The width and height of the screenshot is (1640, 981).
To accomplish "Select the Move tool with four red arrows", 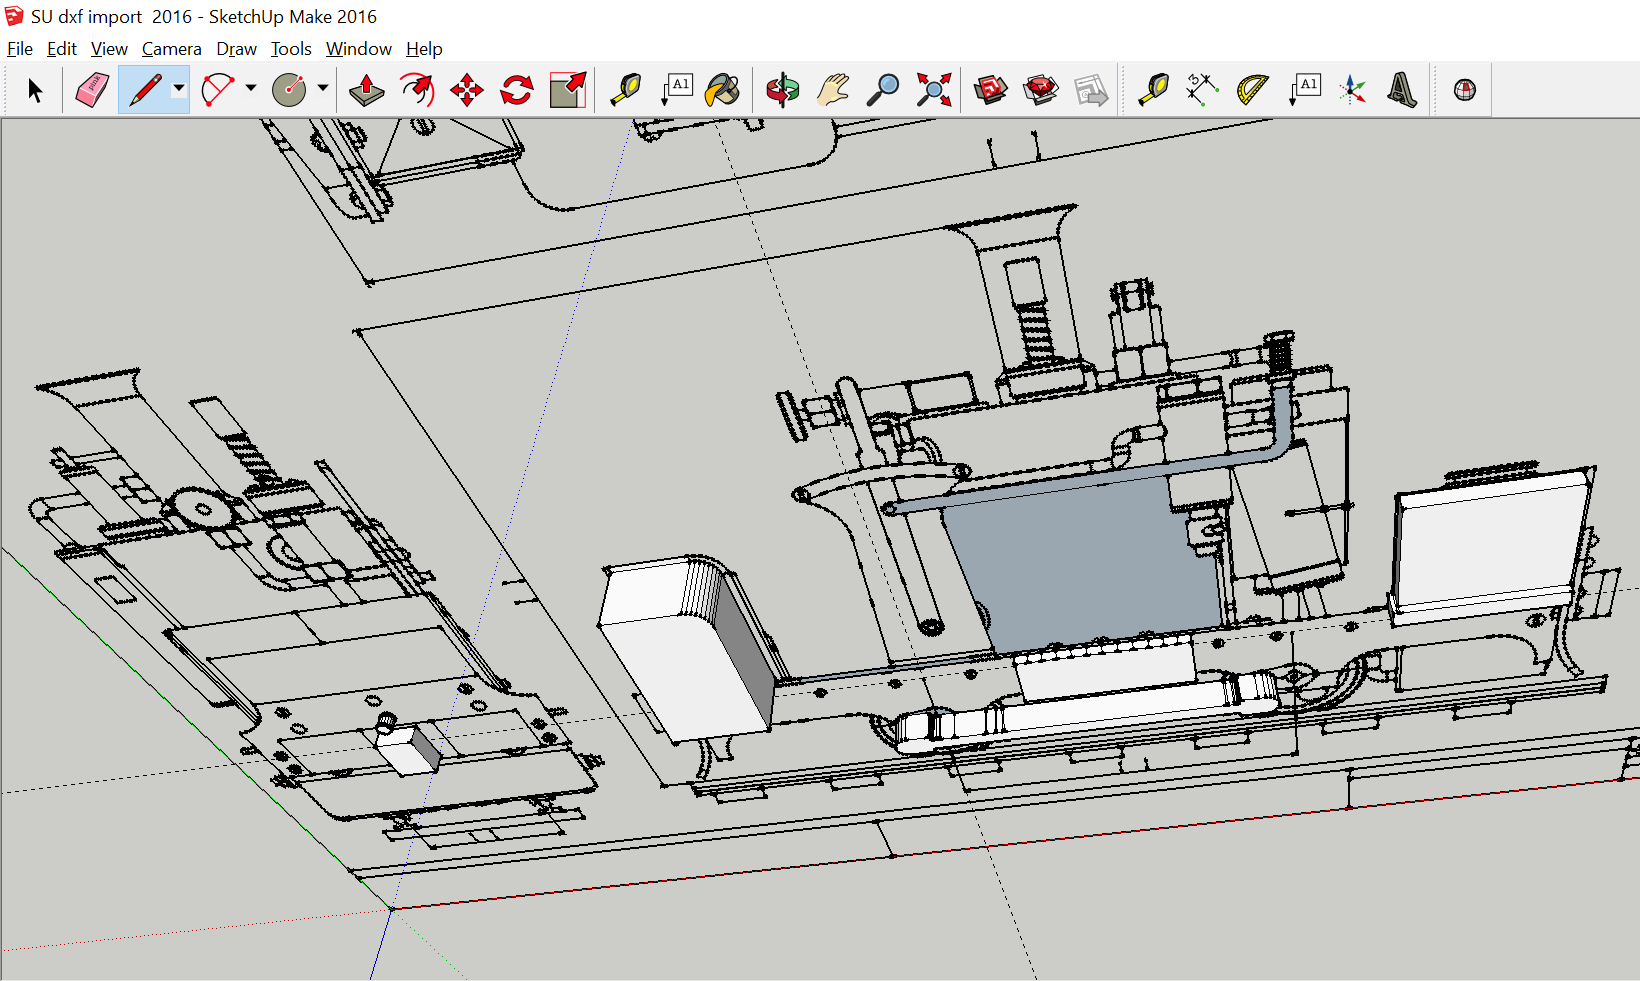I will [x=467, y=90].
